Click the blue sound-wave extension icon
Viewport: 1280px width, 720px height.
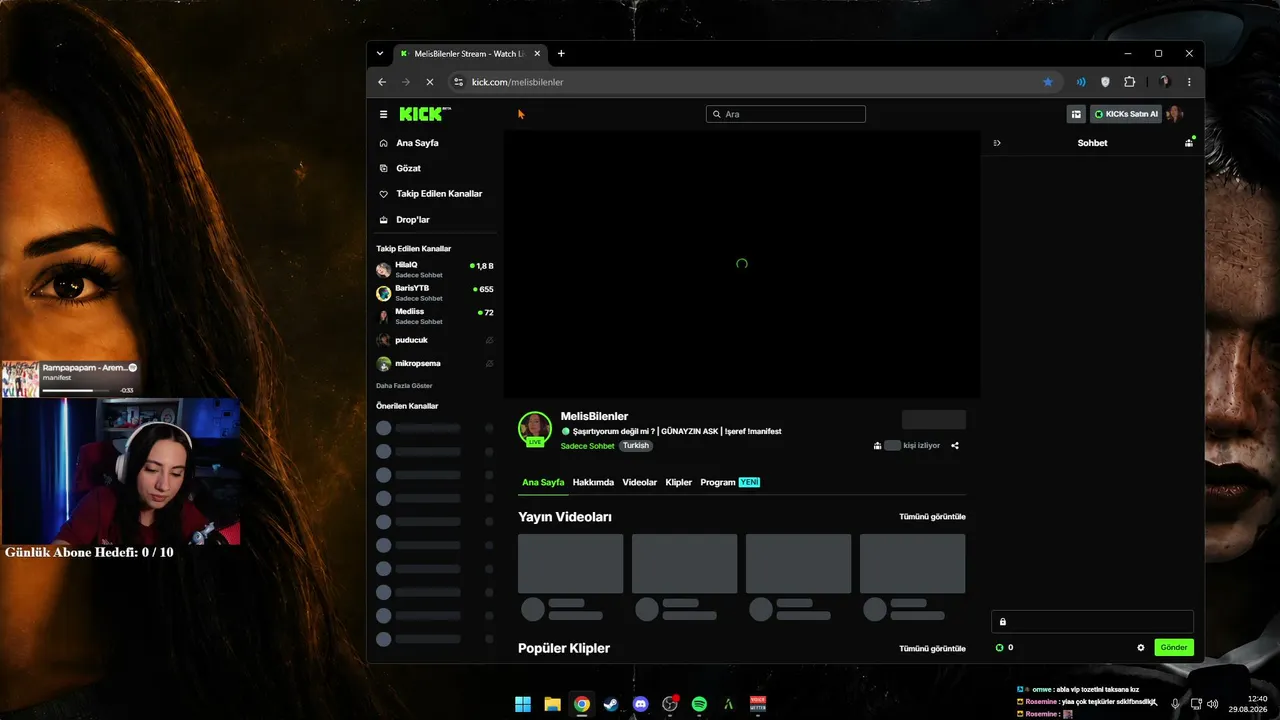[x=1081, y=82]
